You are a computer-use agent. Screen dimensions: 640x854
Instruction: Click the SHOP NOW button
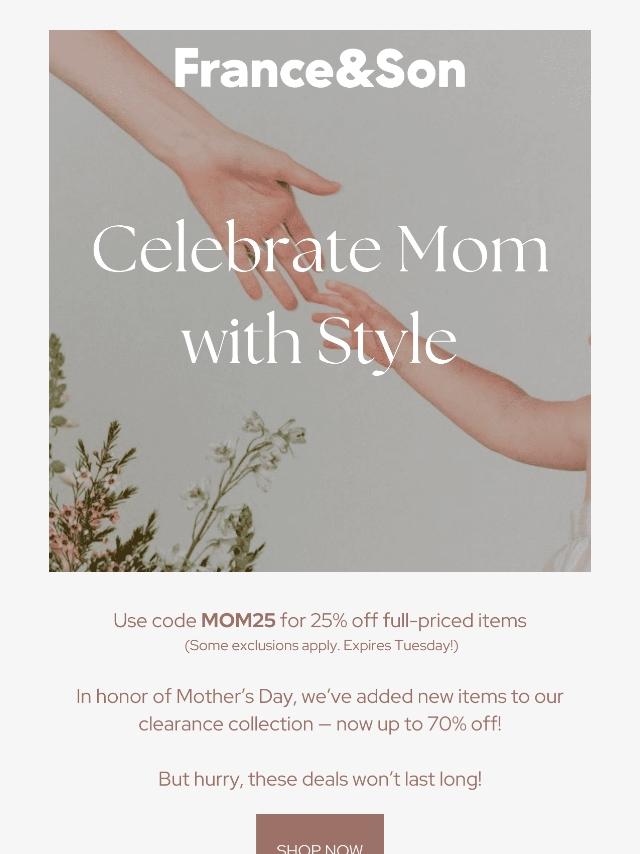click(x=320, y=834)
